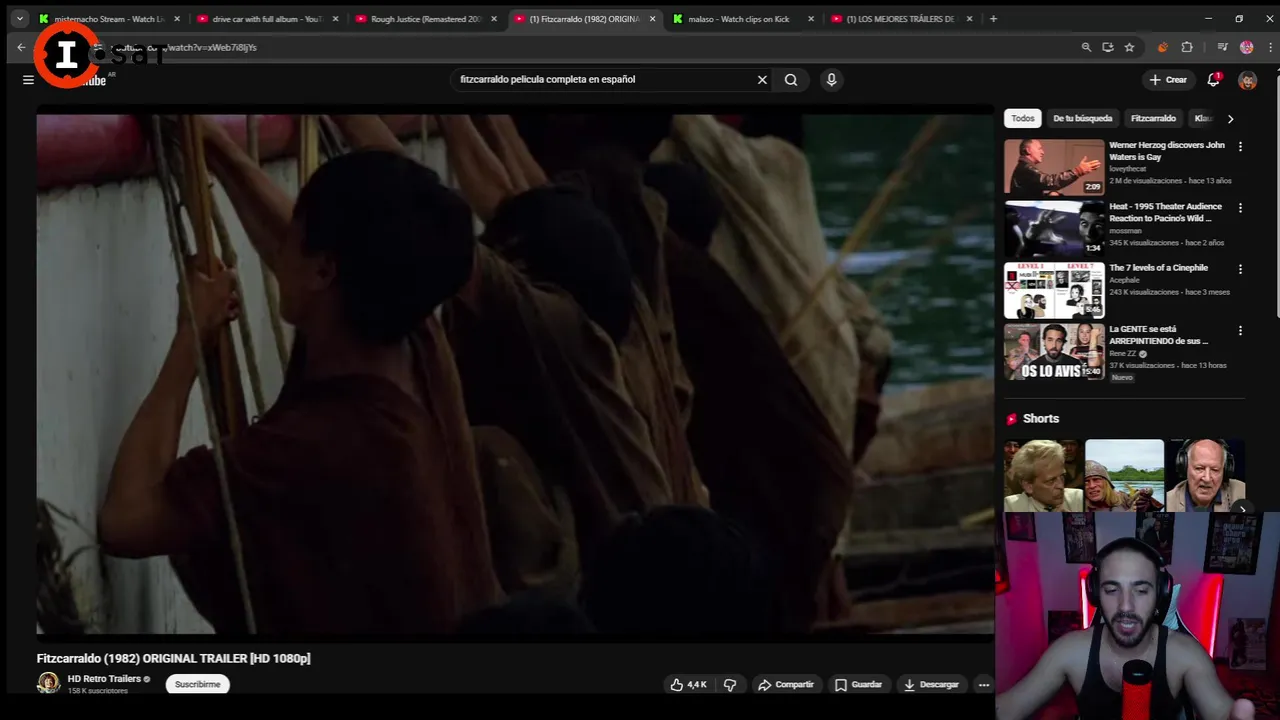Screen dimensions: 1280x720
Task: Open Chrome profile avatar
Action: click(x=1246, y=47)
